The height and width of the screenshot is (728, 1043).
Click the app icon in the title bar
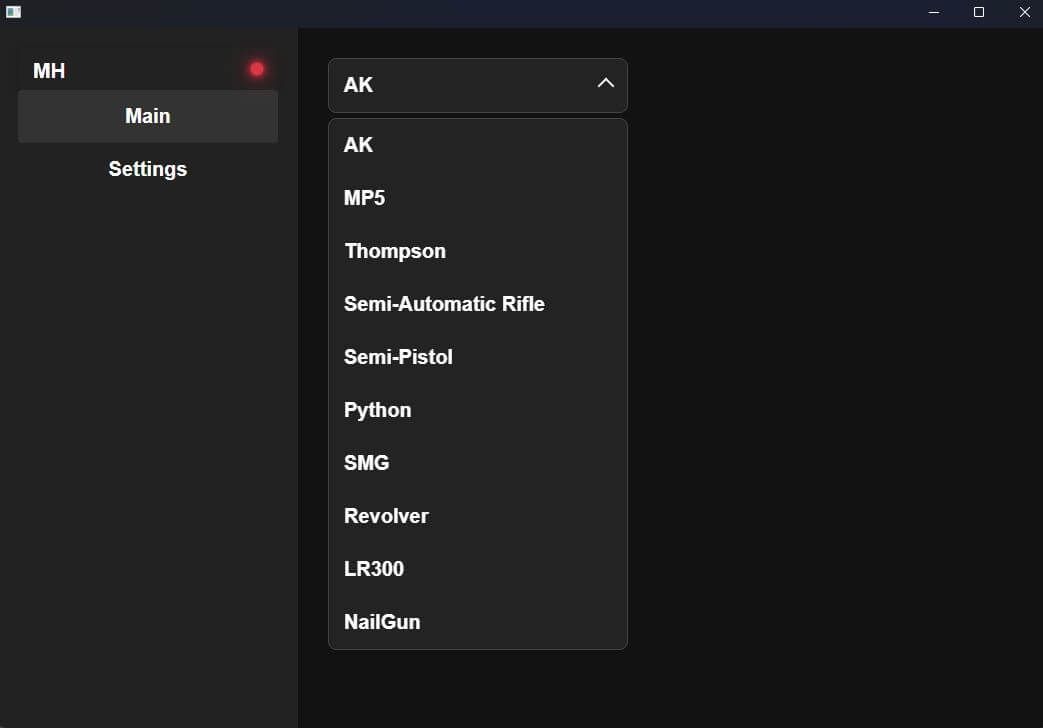(x=13, y=12)
